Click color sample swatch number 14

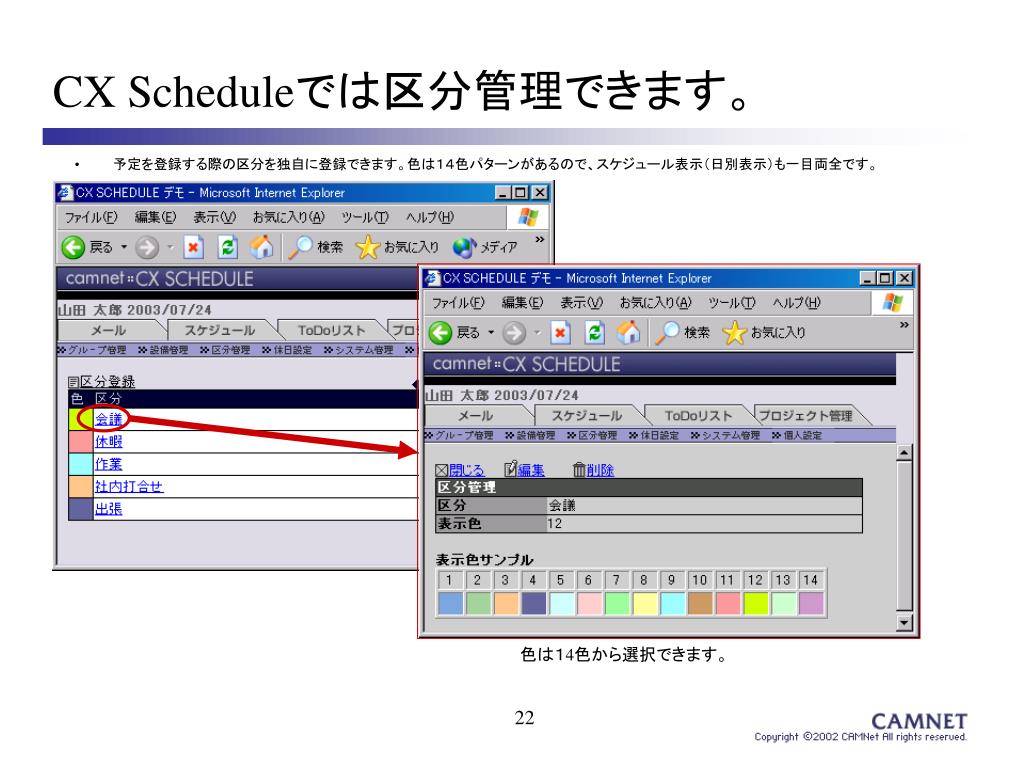(x=811, y=603)
